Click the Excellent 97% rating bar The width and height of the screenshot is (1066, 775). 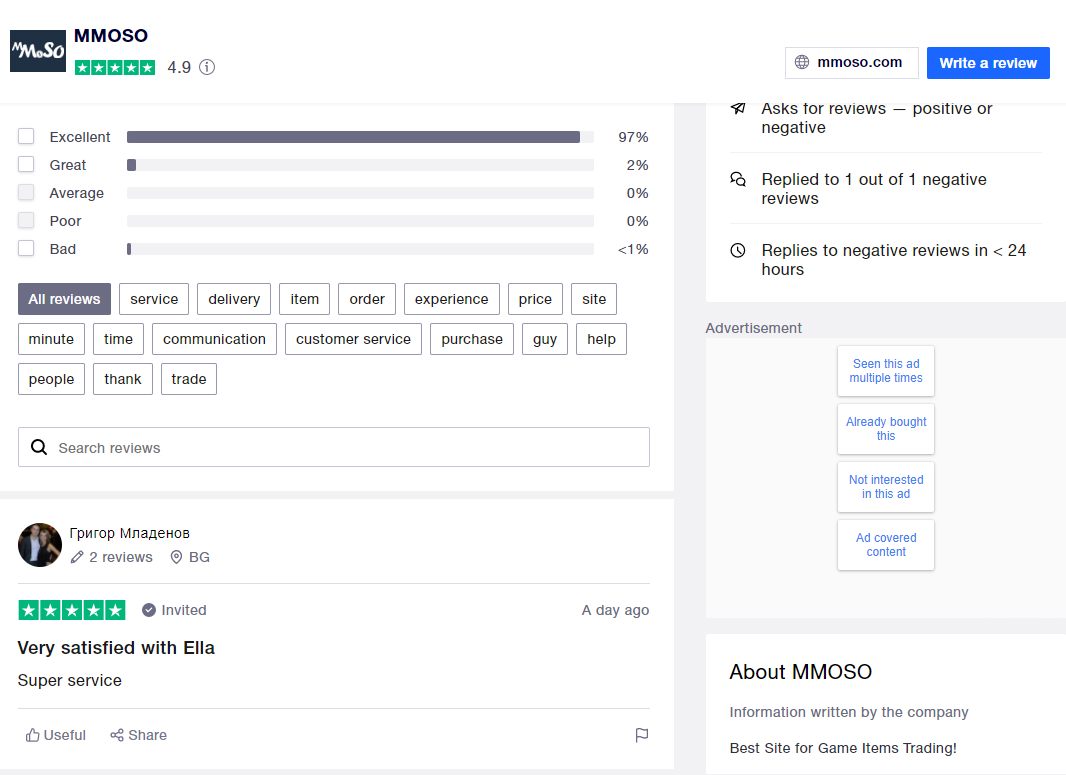pyautogui.click(x=360, y=137)
